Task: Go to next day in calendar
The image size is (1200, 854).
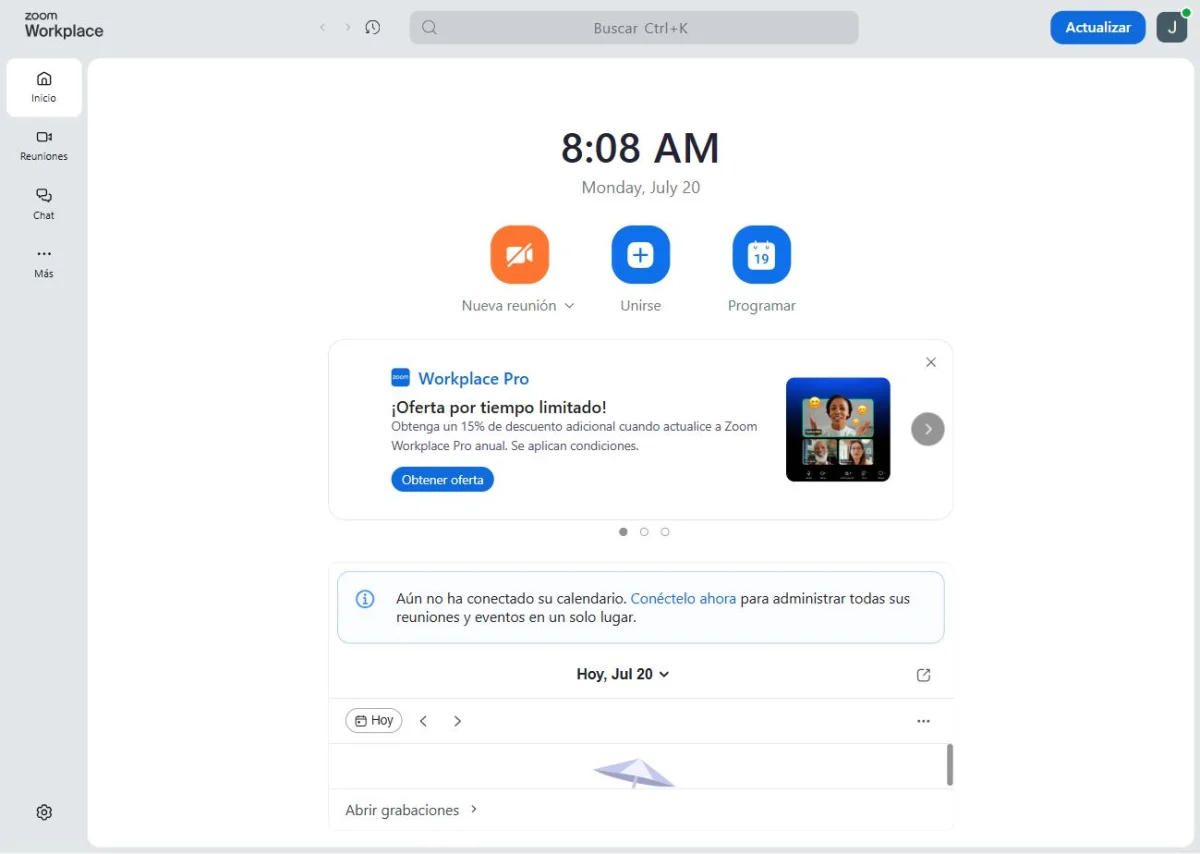Action: pyautogui.click(x=457, y=721)
